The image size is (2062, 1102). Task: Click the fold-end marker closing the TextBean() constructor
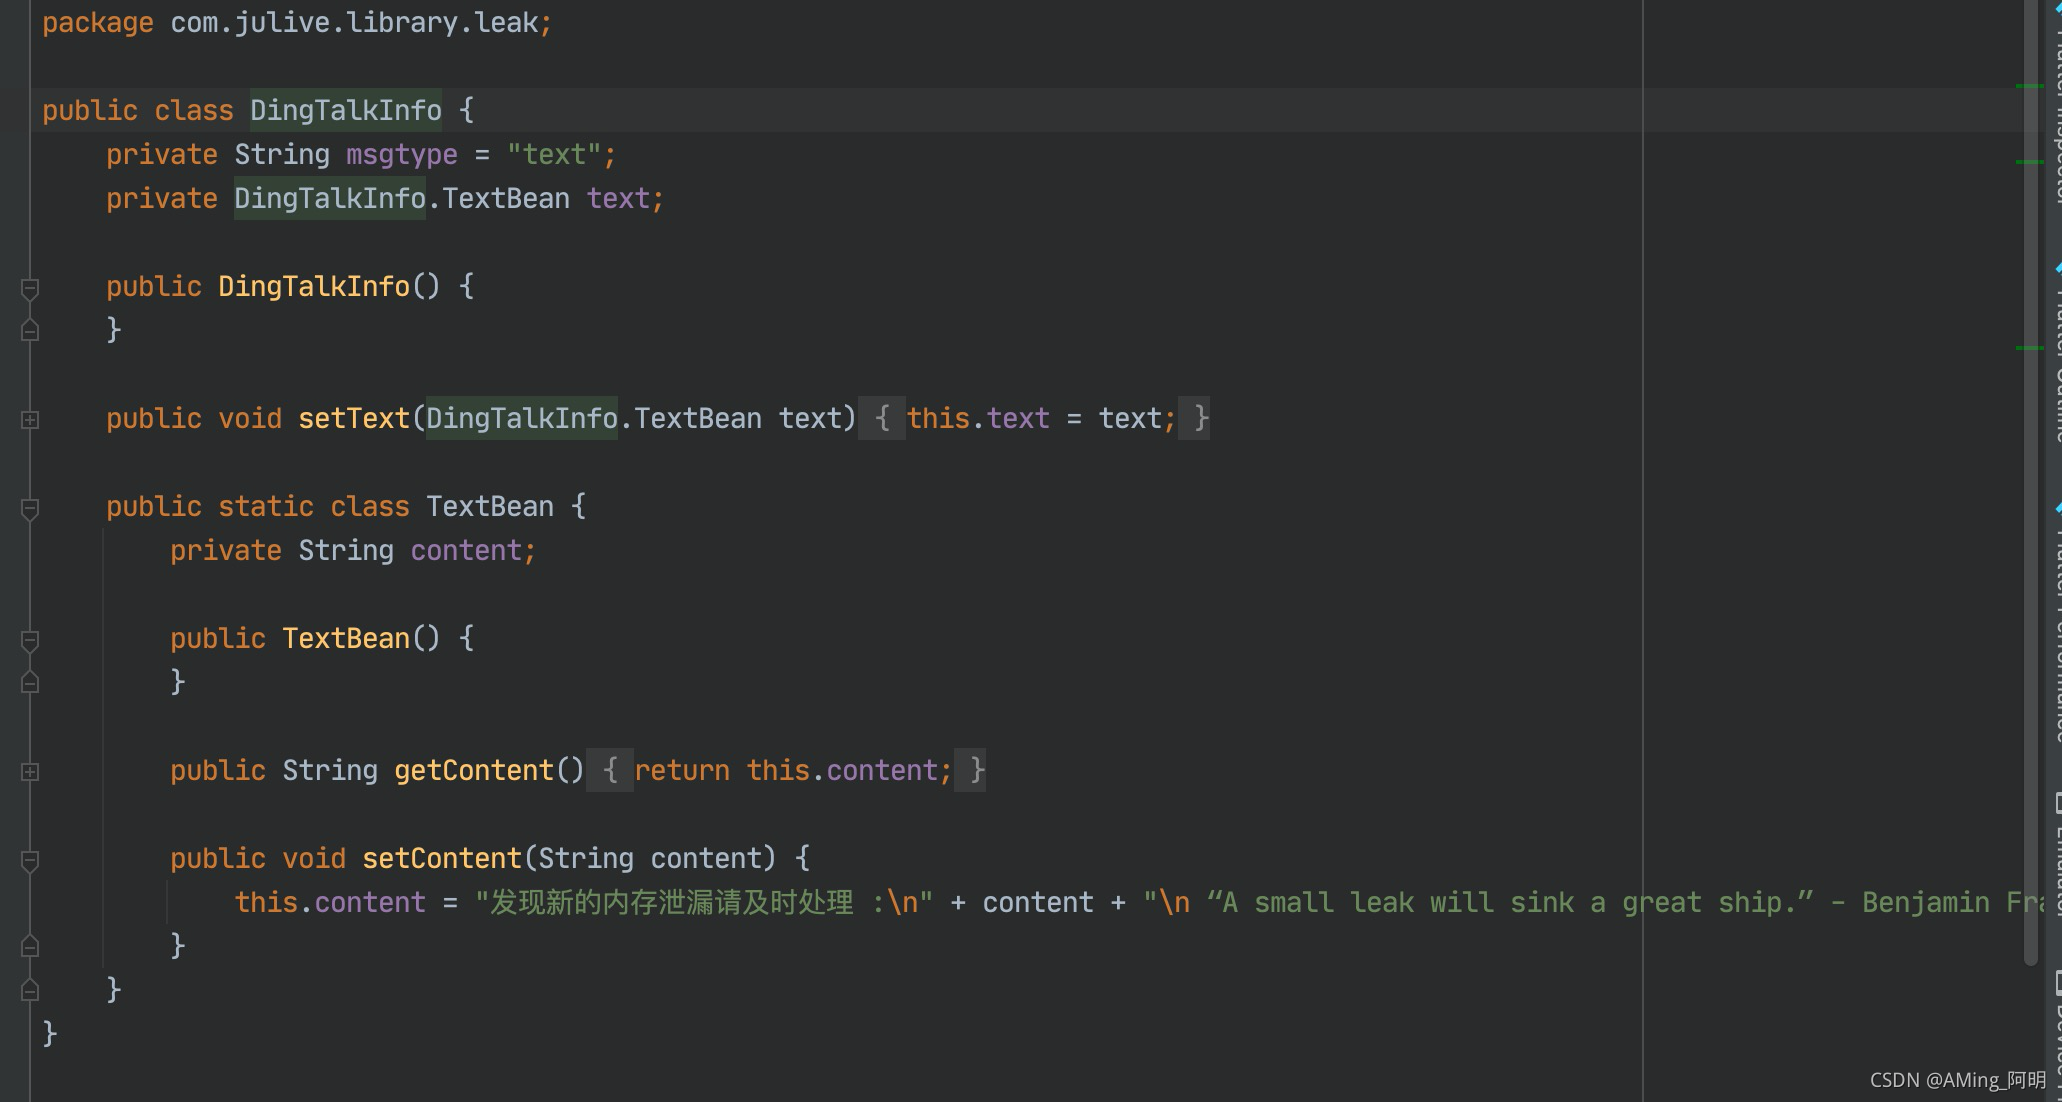coord(30,682)
